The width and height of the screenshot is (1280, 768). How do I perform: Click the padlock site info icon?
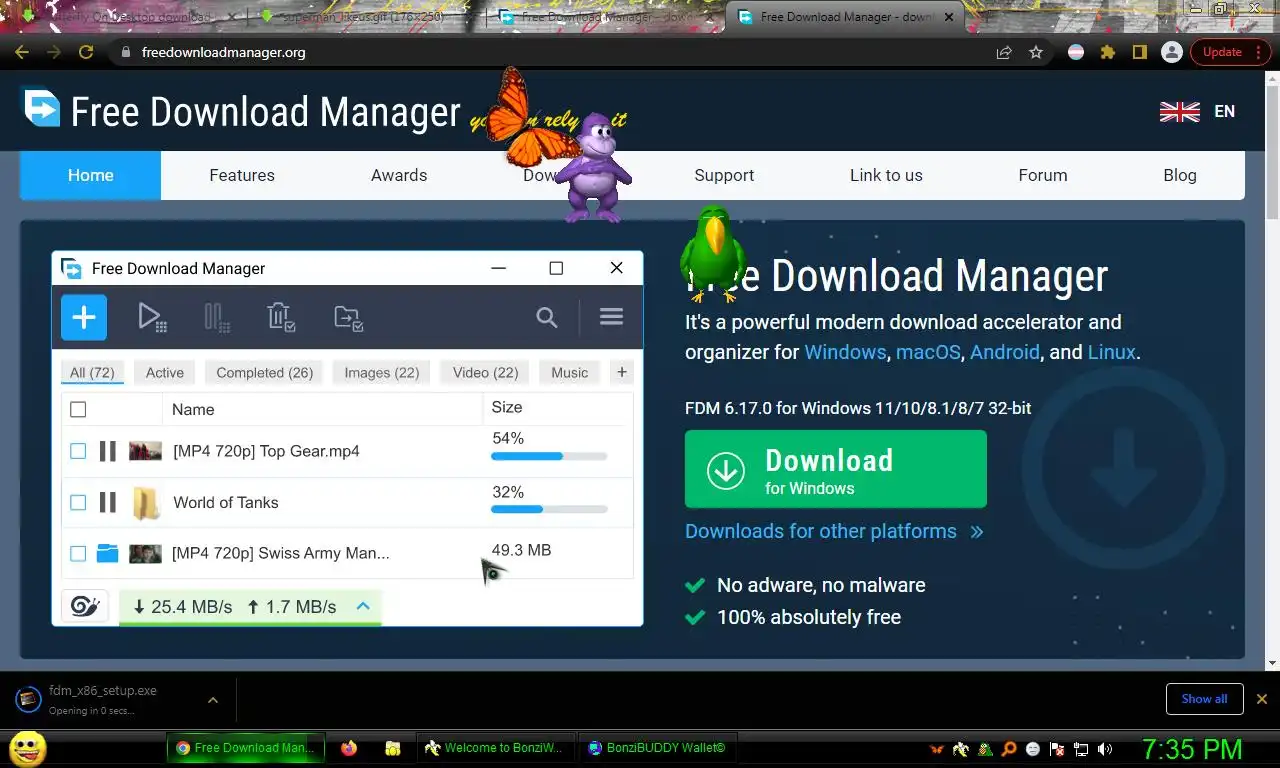(125, 52)
